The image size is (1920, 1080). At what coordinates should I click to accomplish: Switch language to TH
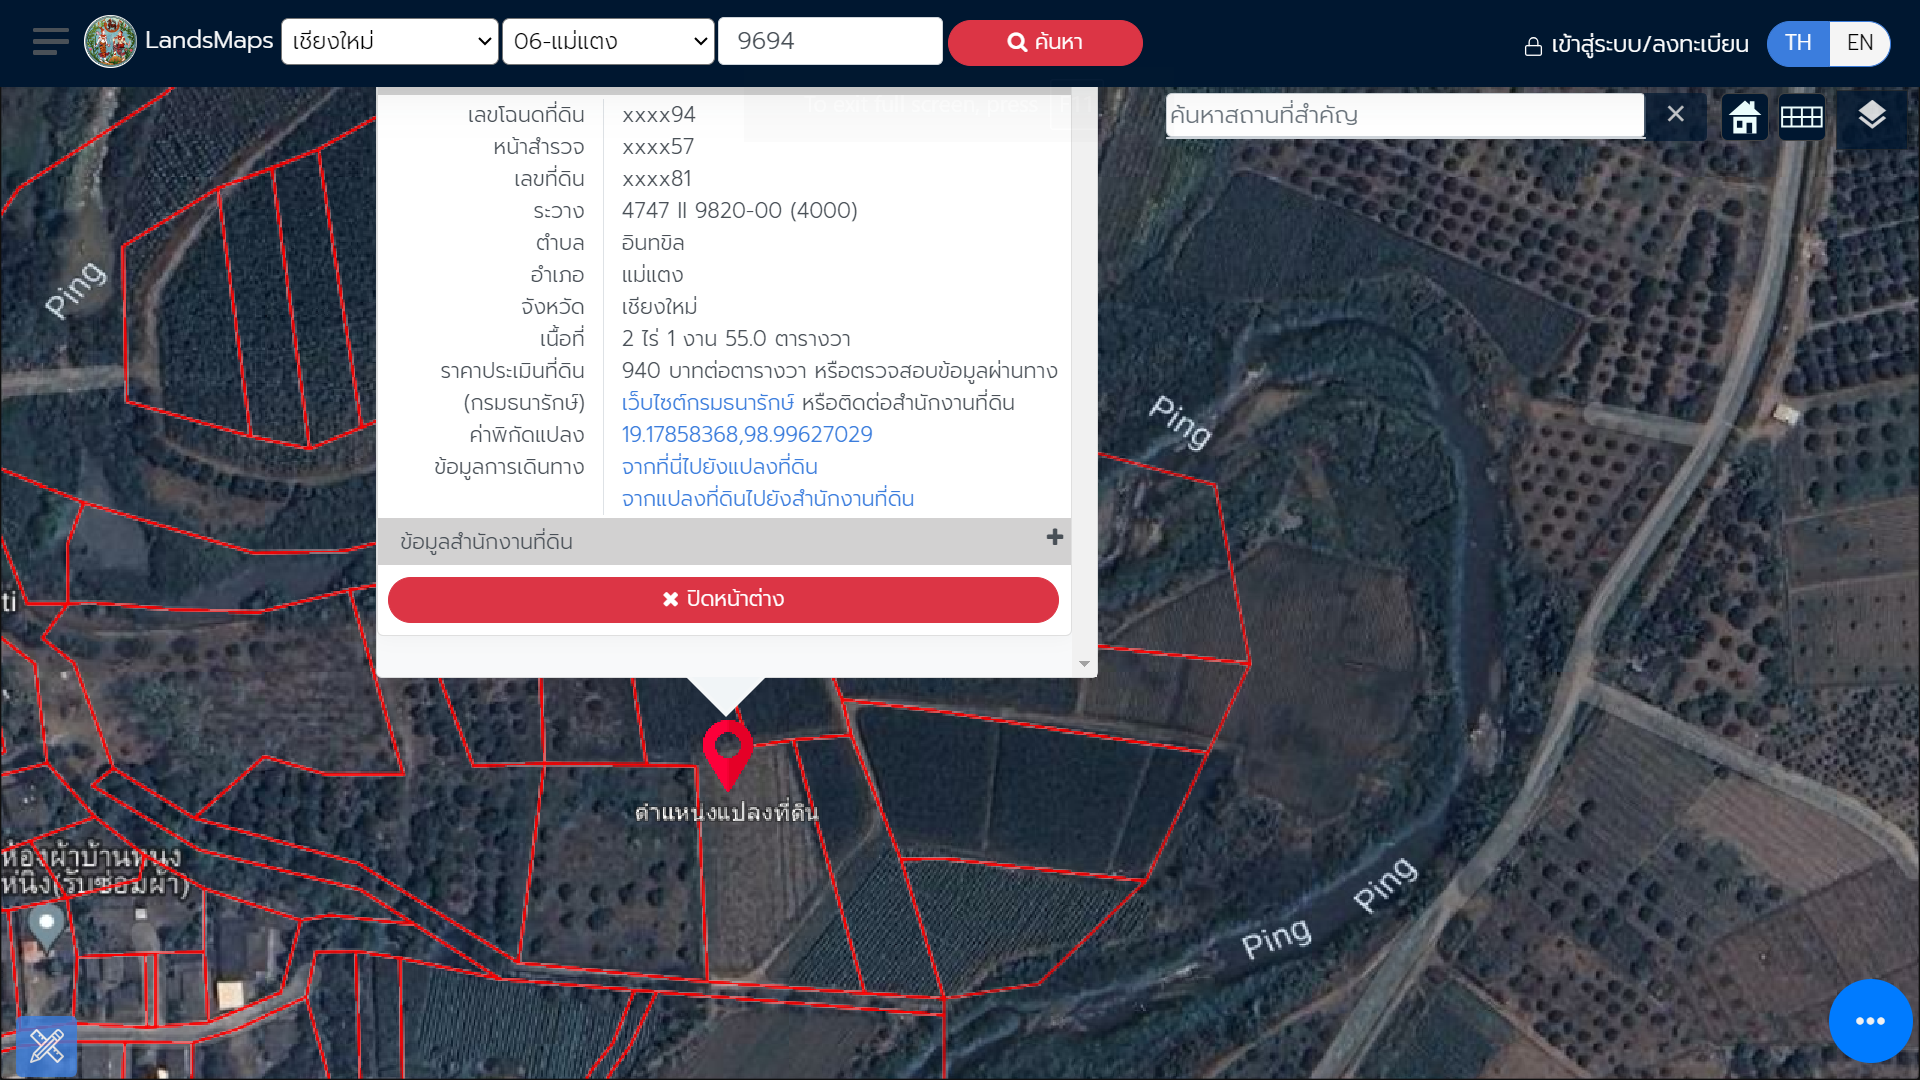1797,43
